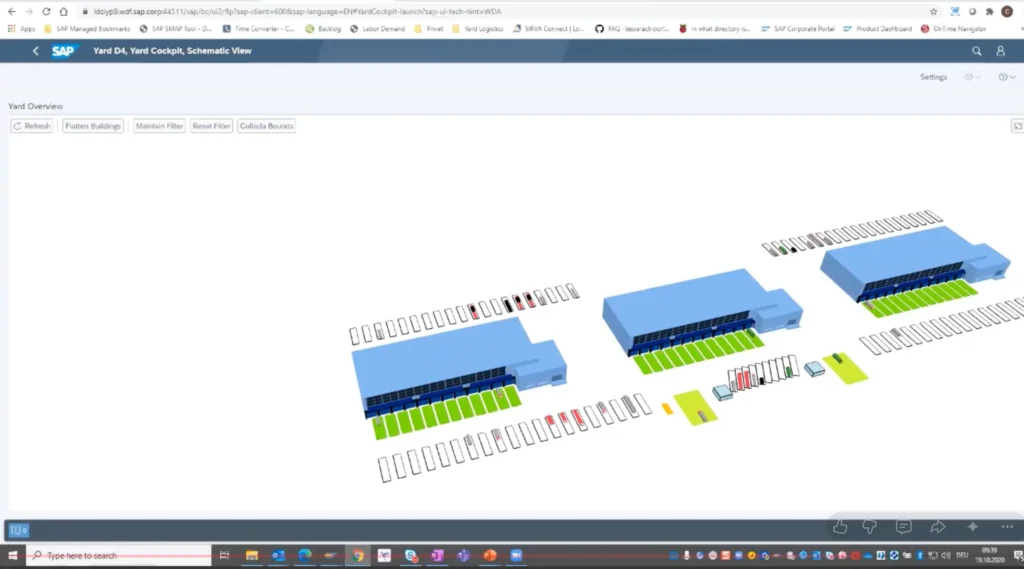
Task: Open the 'In what directory is...' bookmark
Action: click(714, 29)
